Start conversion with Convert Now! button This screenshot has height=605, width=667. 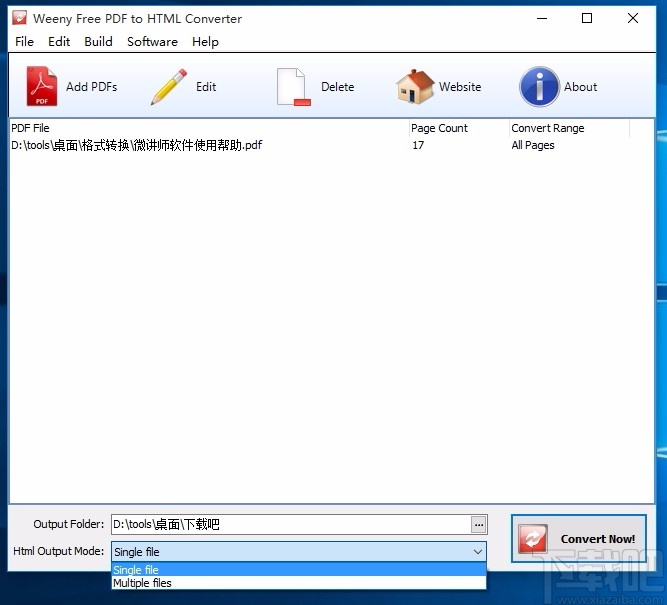coord(579,539)
